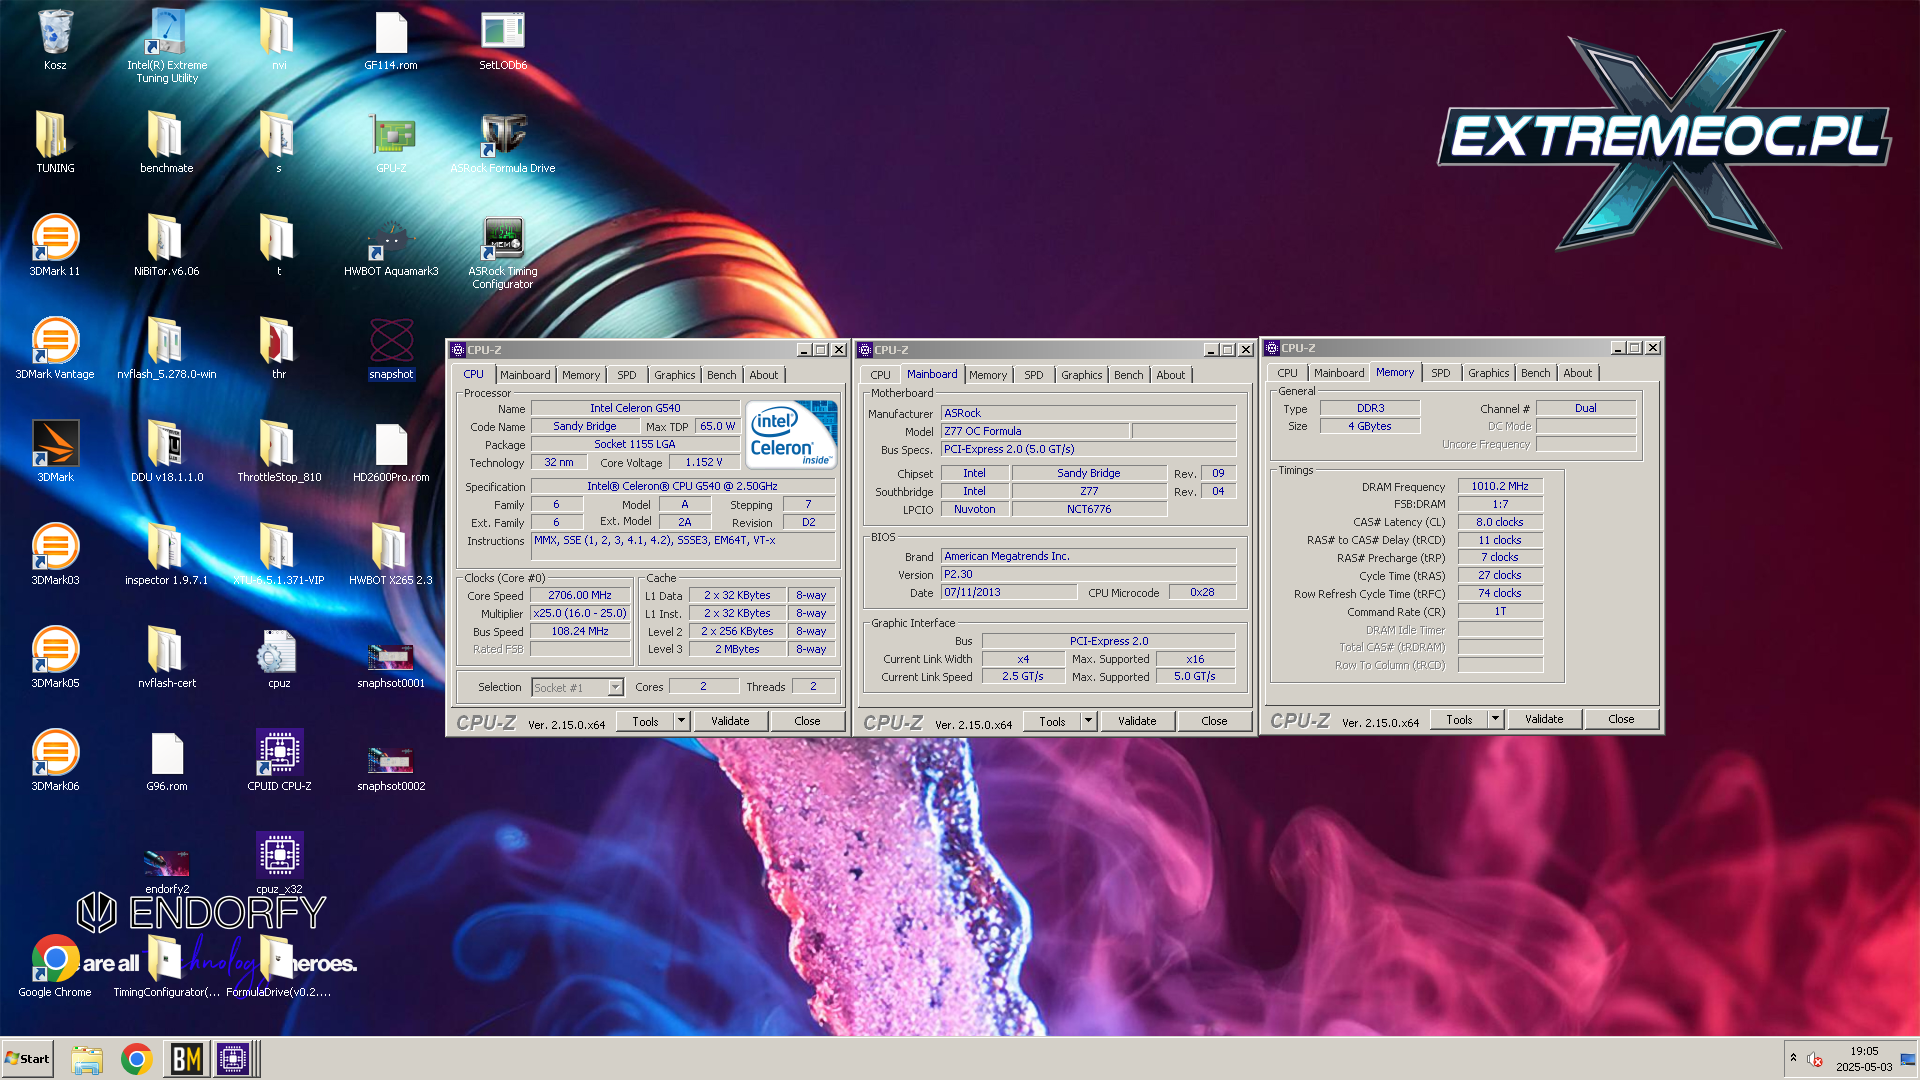Image resolution: width=1920 pixels, height=1080 pixels.
Task: Launch cpuz_x32 application icon
Action: (279, 864)
